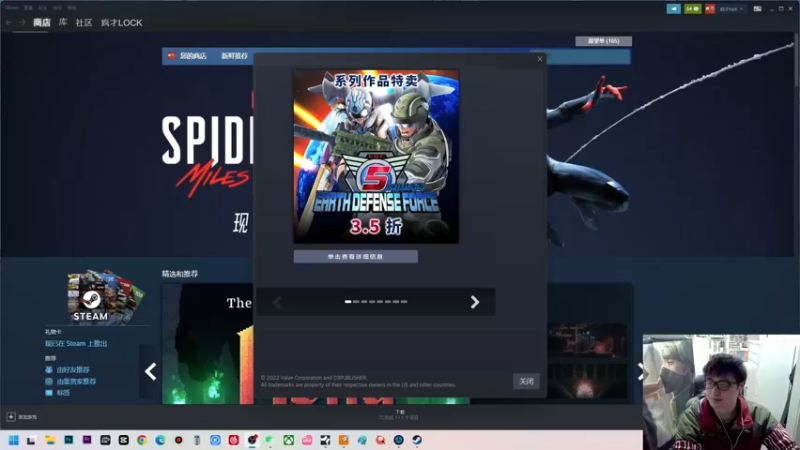
Task: Go back with the Steam navigation arrow
Action: pos(9,22)
